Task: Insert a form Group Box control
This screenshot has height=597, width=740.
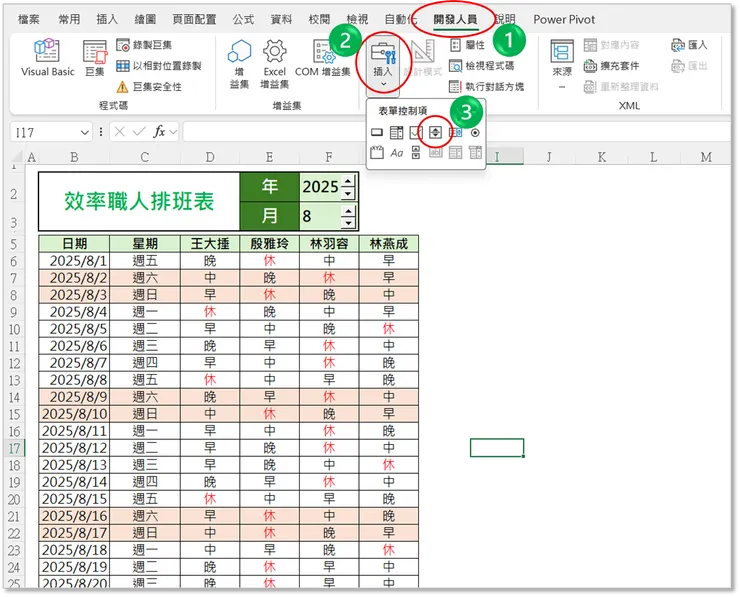Action: pos(377,152)
